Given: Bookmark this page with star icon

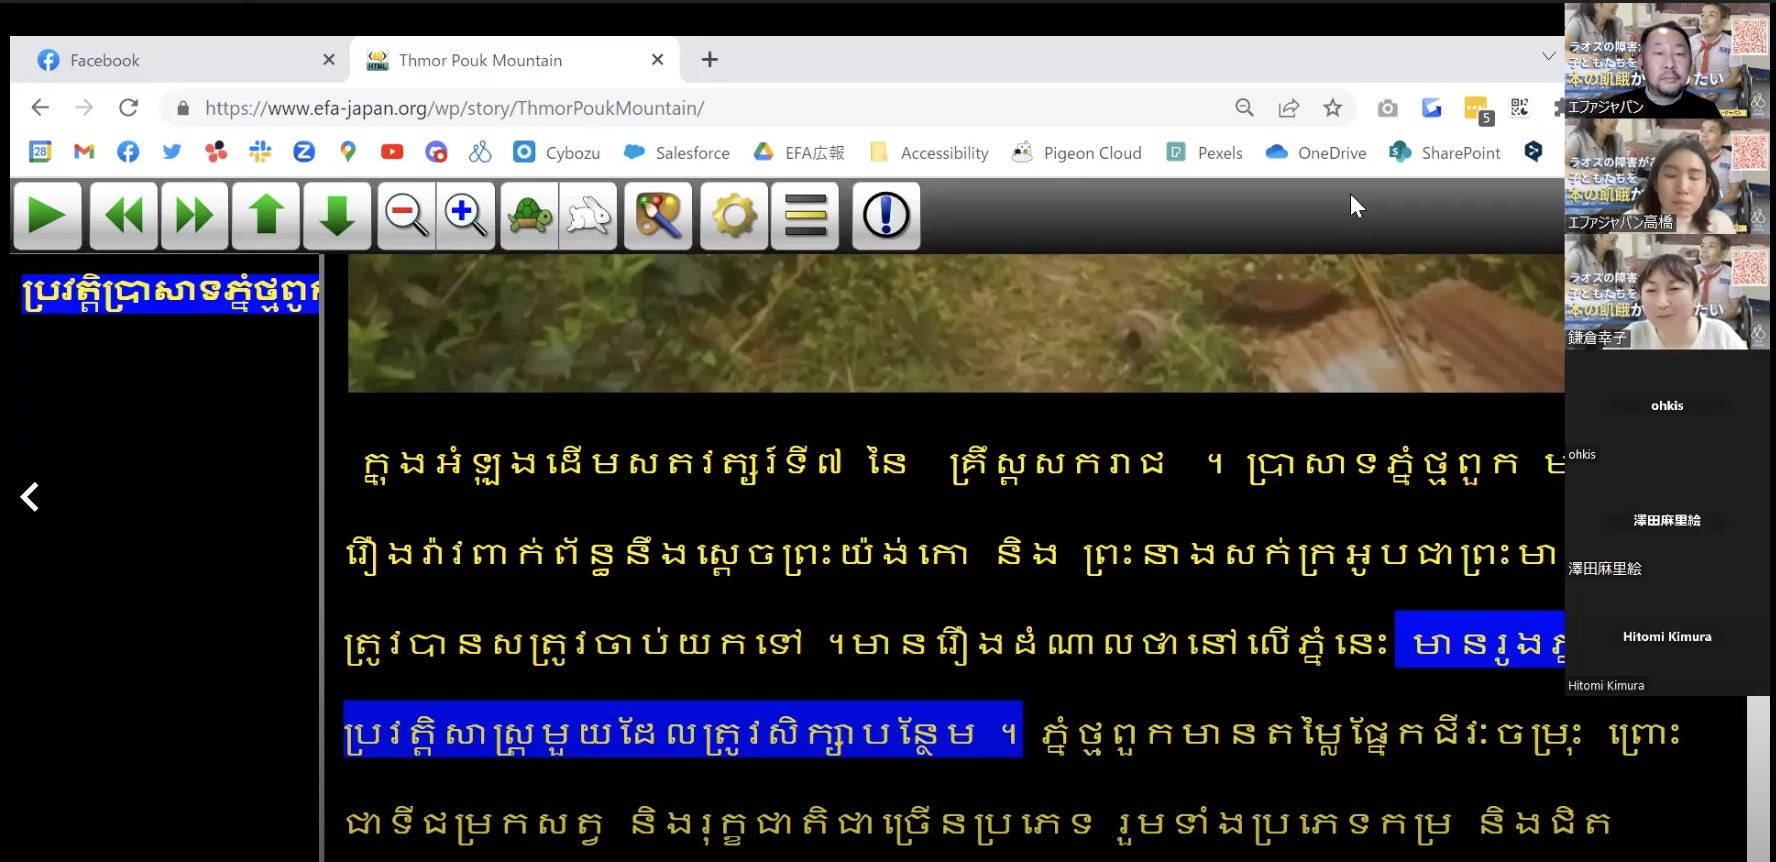Looking at the screenshot, I should [1332, 108].
